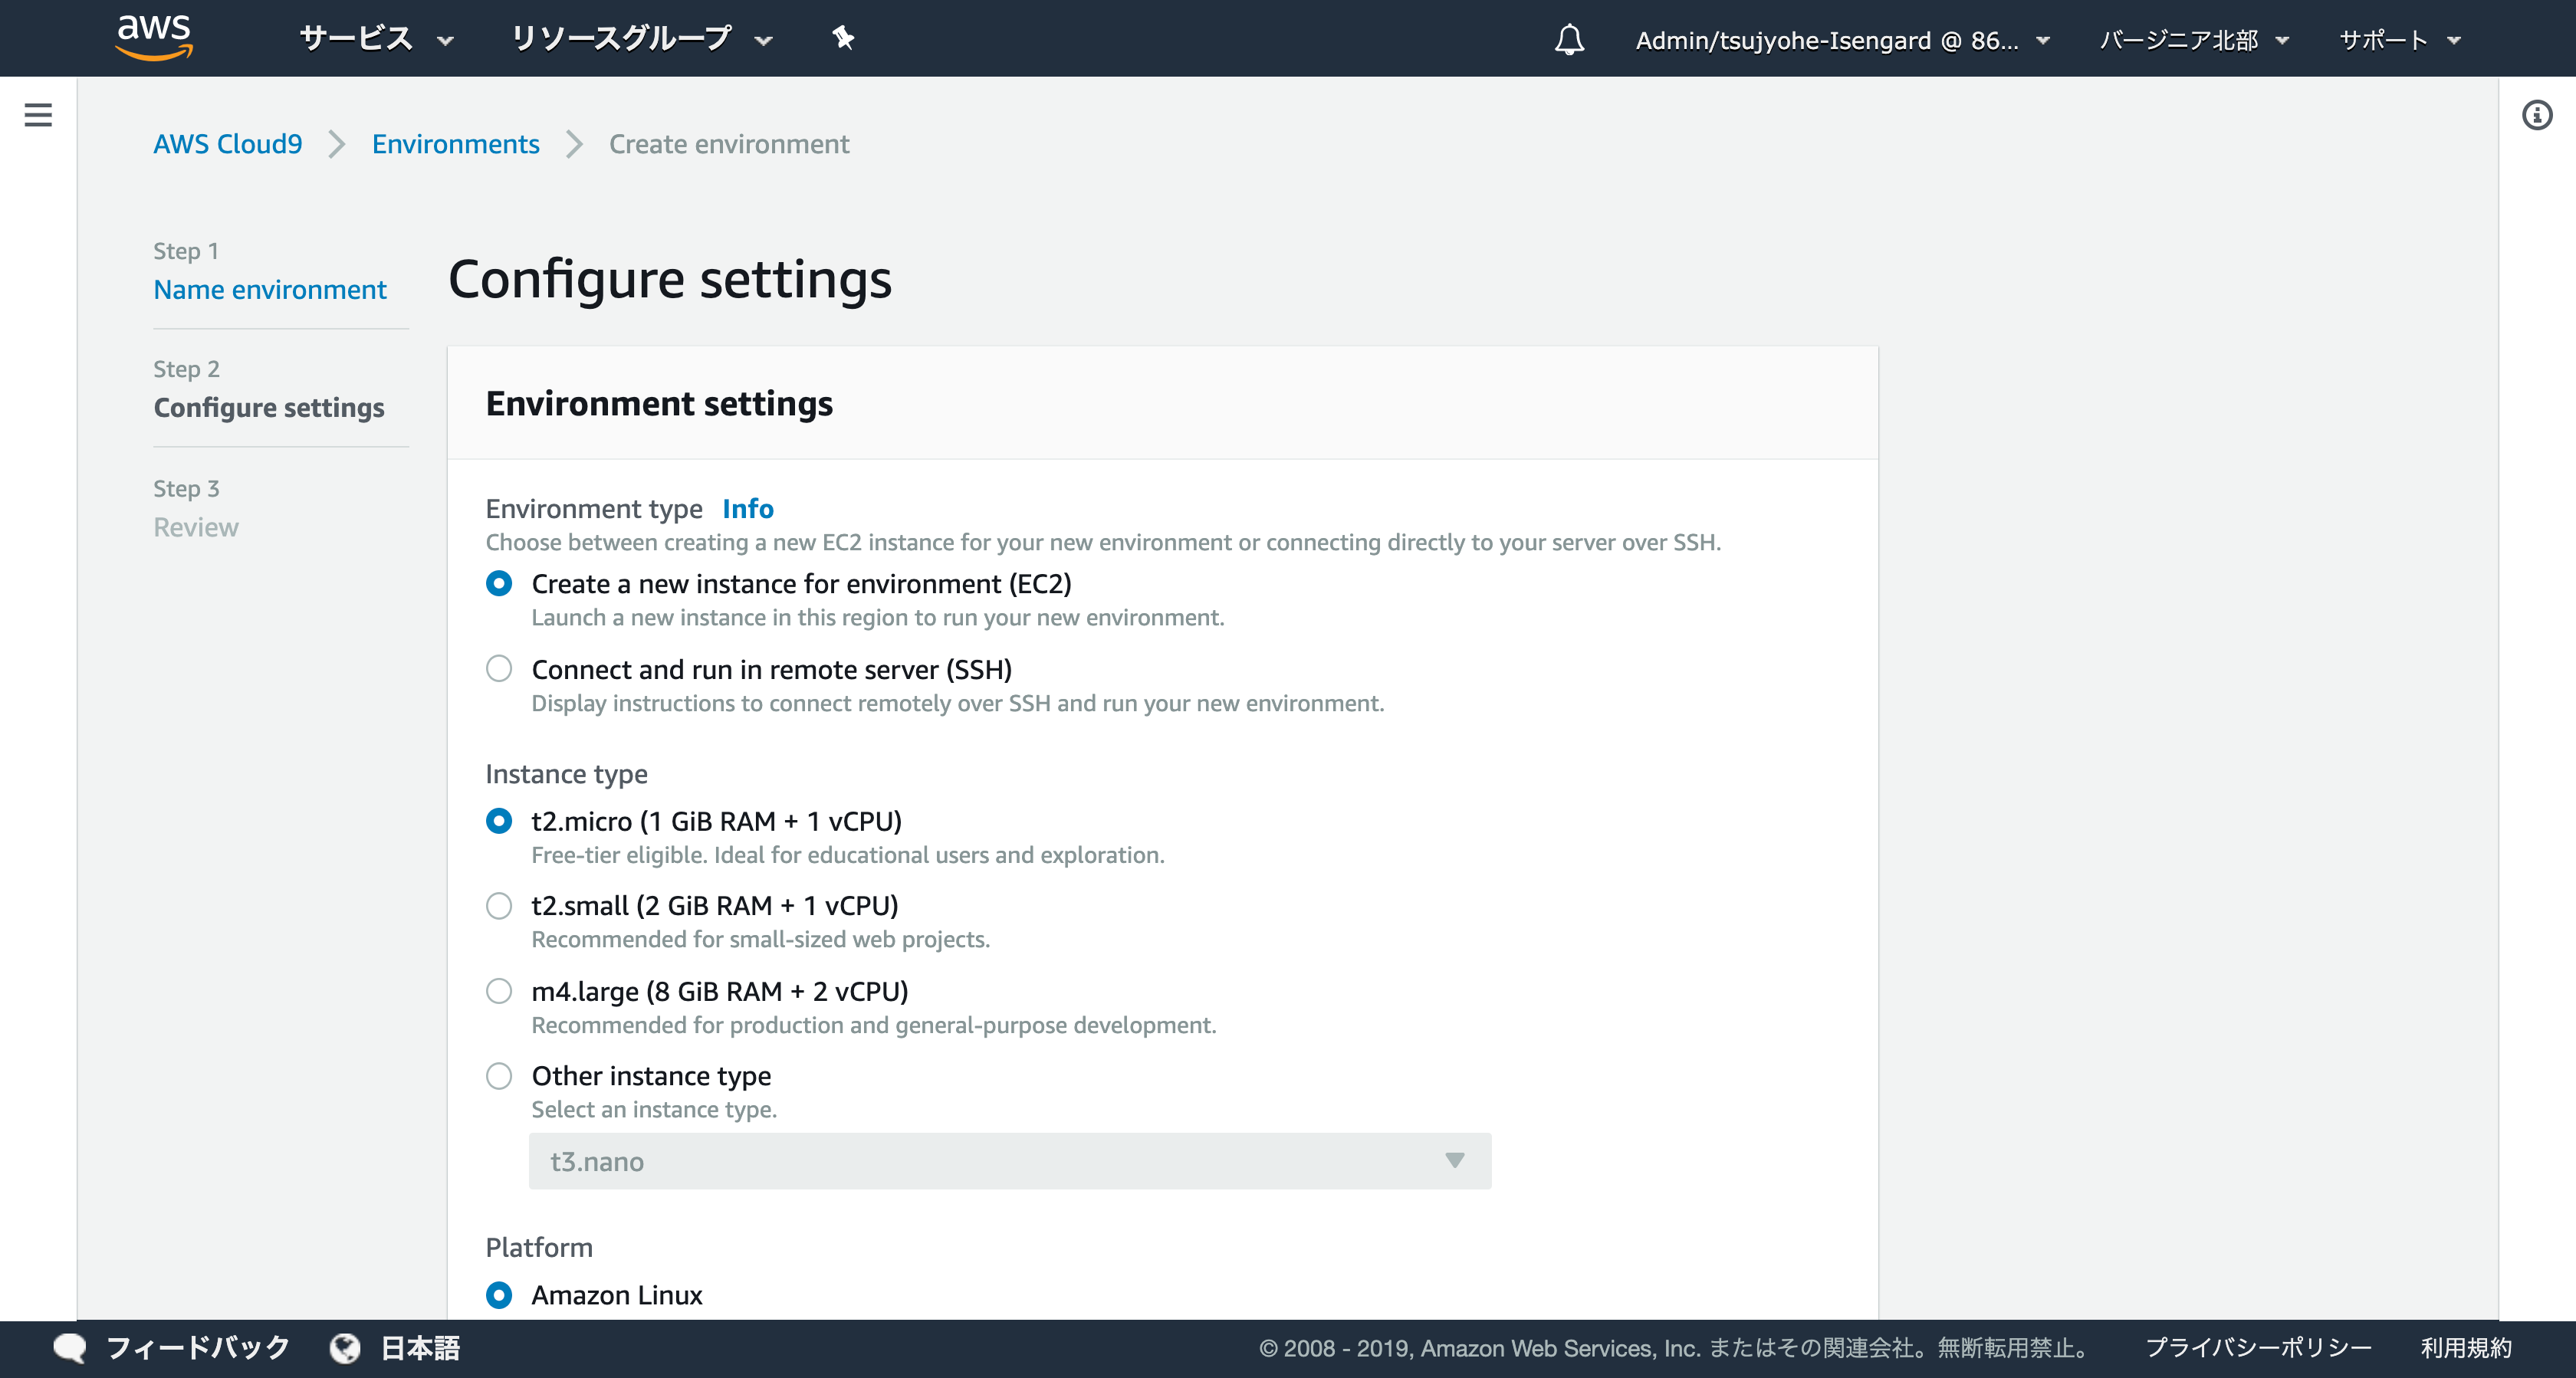Click Step 2 Configure settings step

pos(269,408)
